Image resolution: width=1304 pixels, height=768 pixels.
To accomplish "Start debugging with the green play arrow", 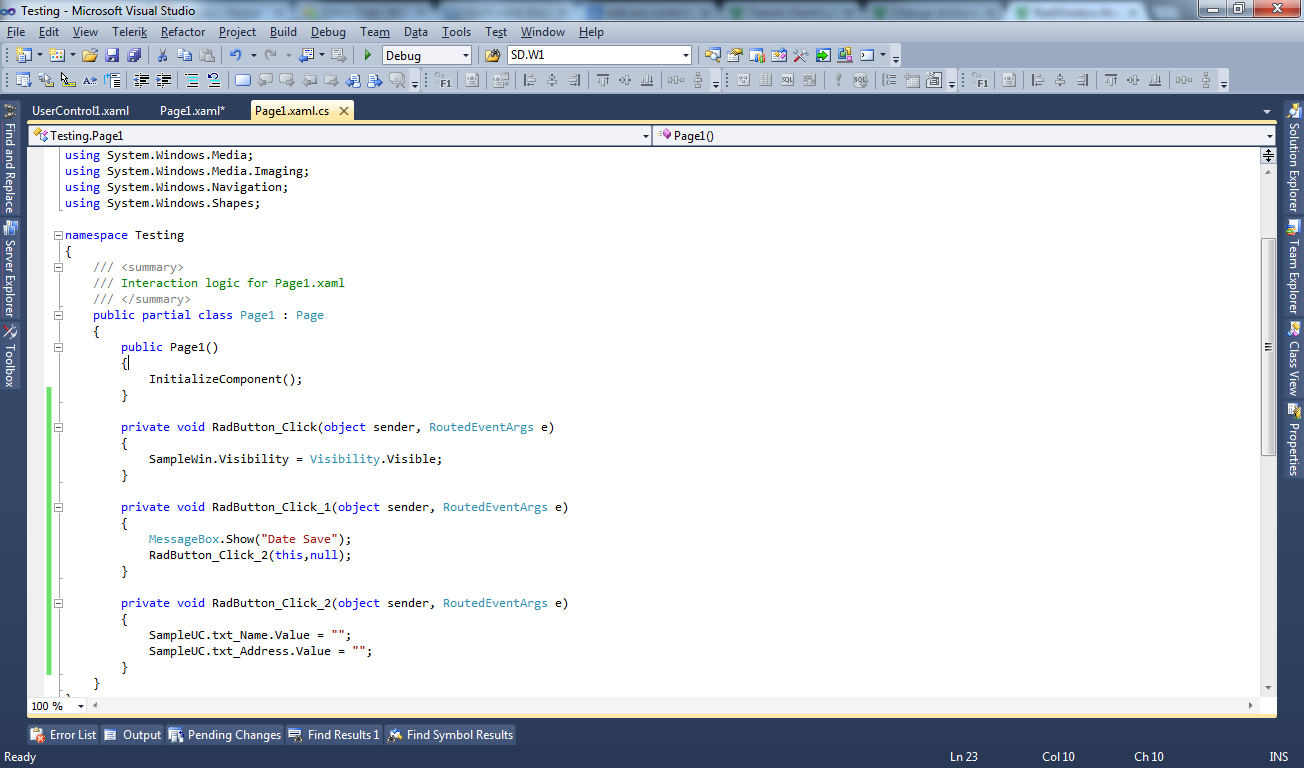I will [x=367, y=55].
